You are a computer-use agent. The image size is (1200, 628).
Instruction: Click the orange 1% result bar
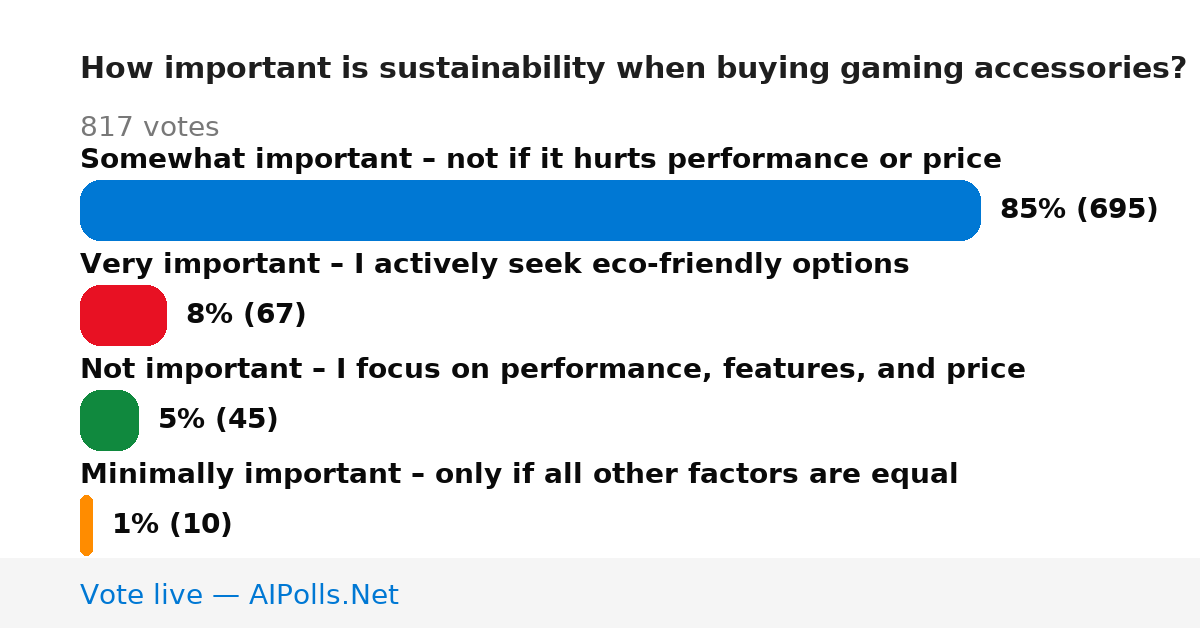86,525
